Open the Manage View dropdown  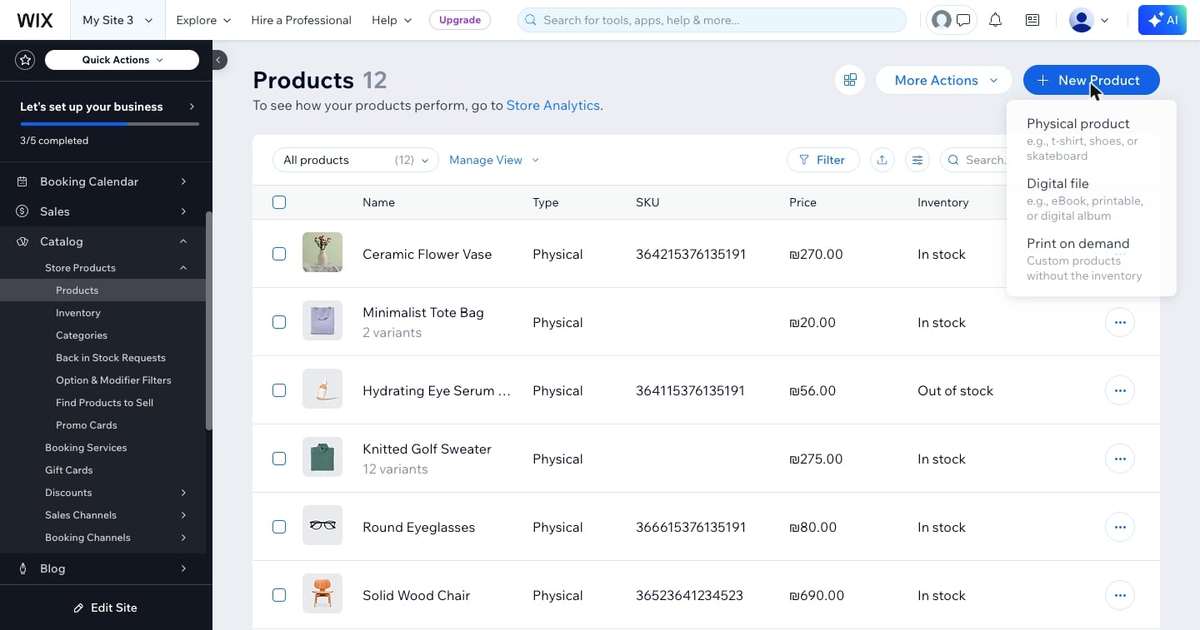(494, 160)
